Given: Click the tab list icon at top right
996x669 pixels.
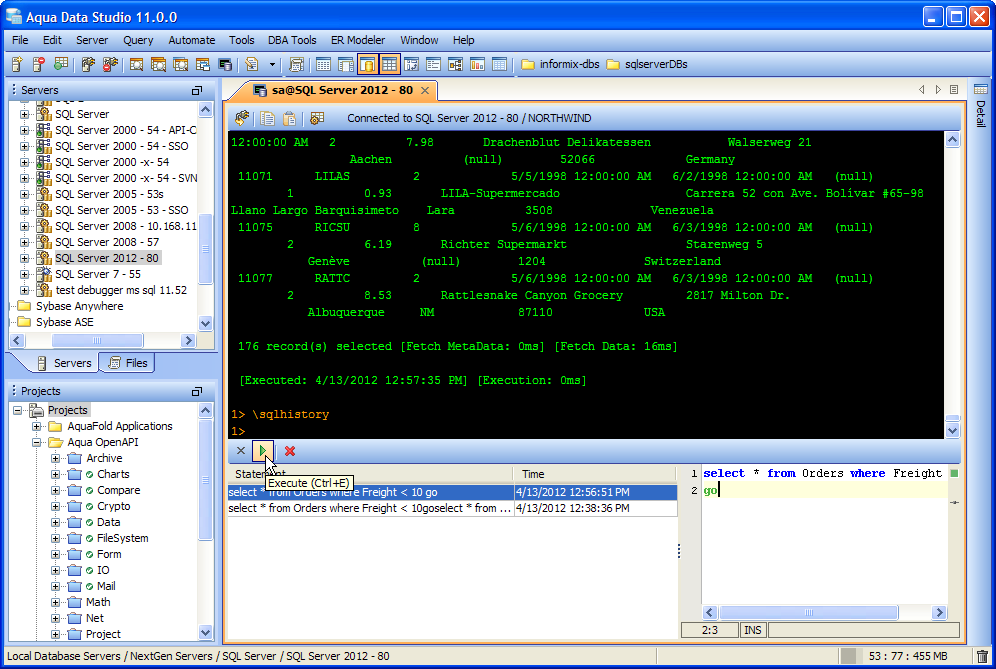Looking at the screenshot, I should click(954, 90).
